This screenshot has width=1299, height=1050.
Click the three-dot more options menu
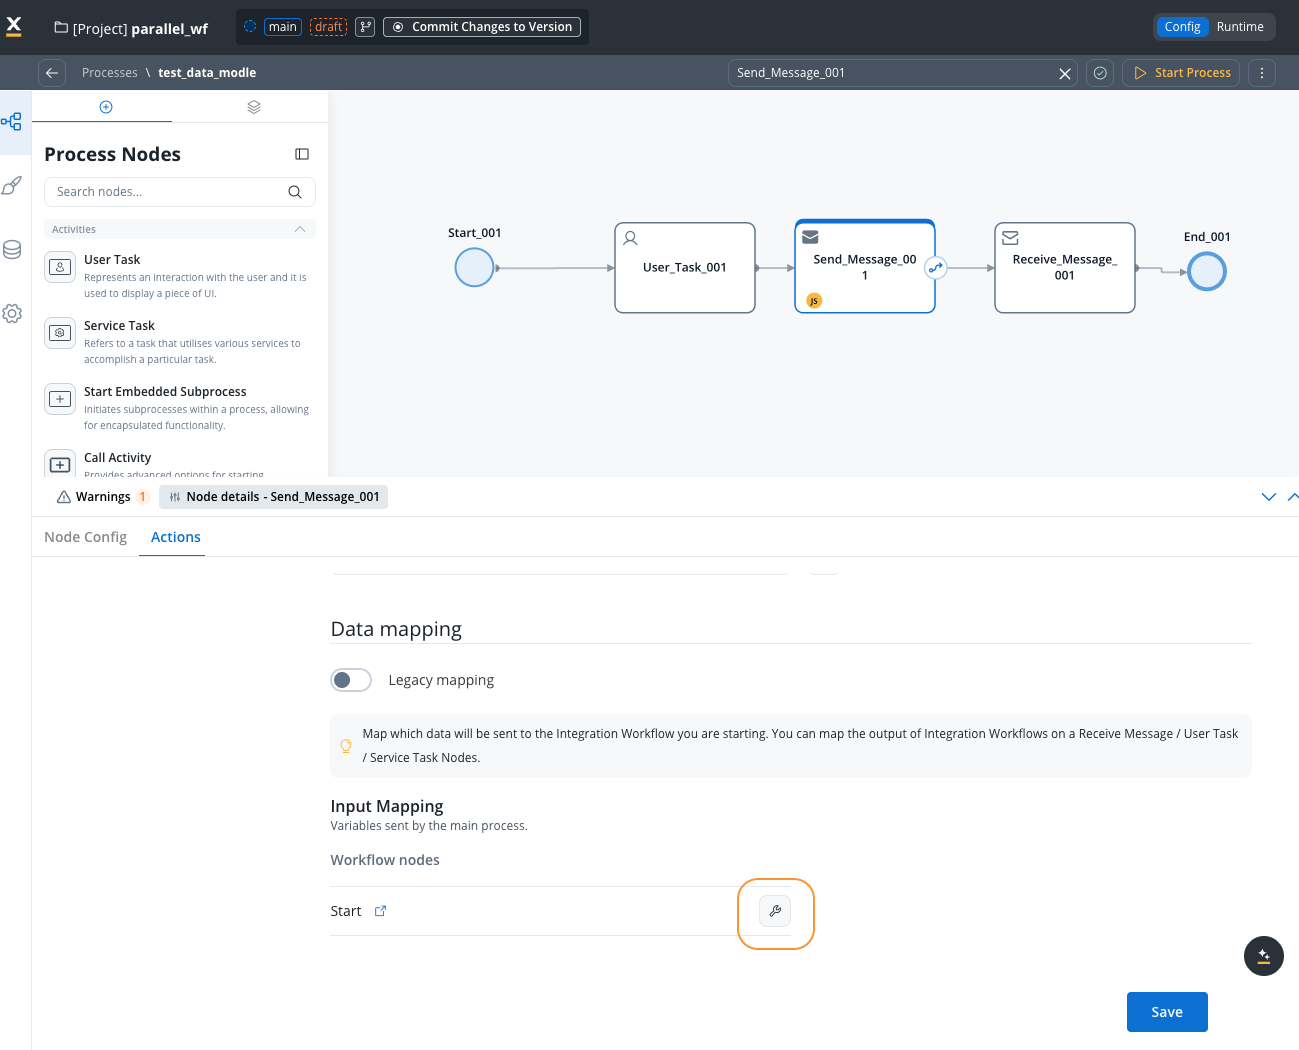point(1262,73)
